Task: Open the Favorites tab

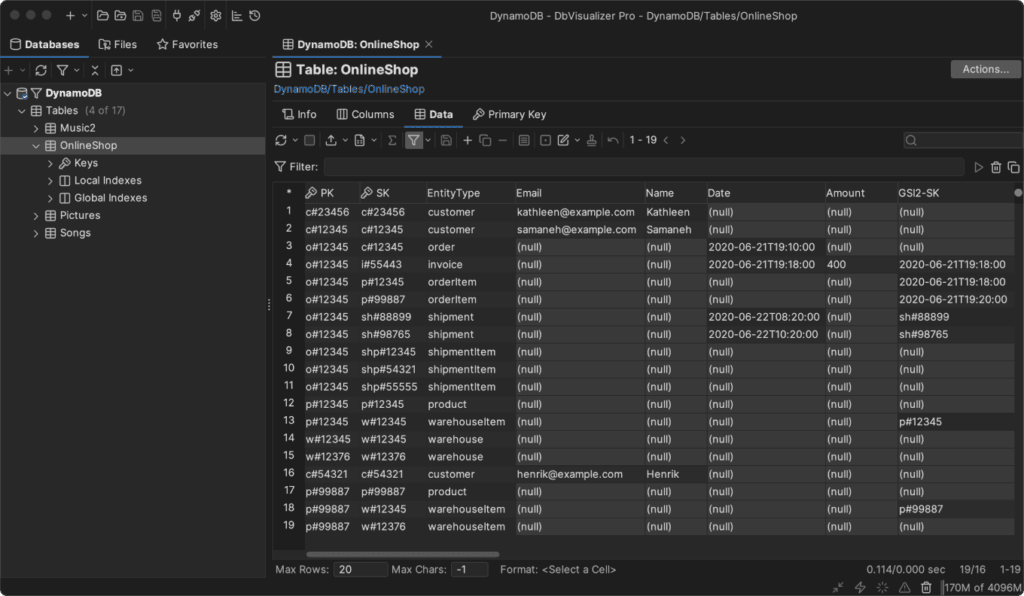Action: 187,45
